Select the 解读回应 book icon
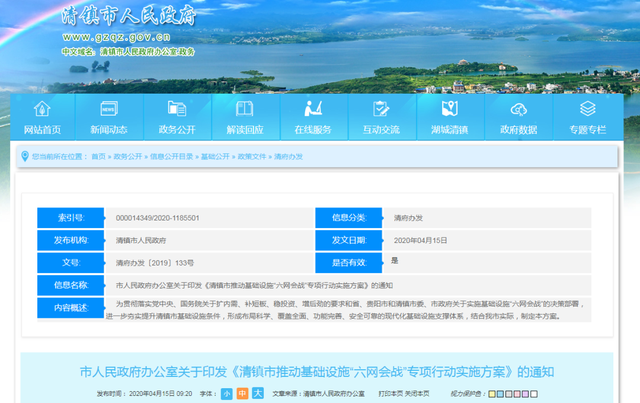The height and width of the screenshot is (403, 640). coord(245,109)
